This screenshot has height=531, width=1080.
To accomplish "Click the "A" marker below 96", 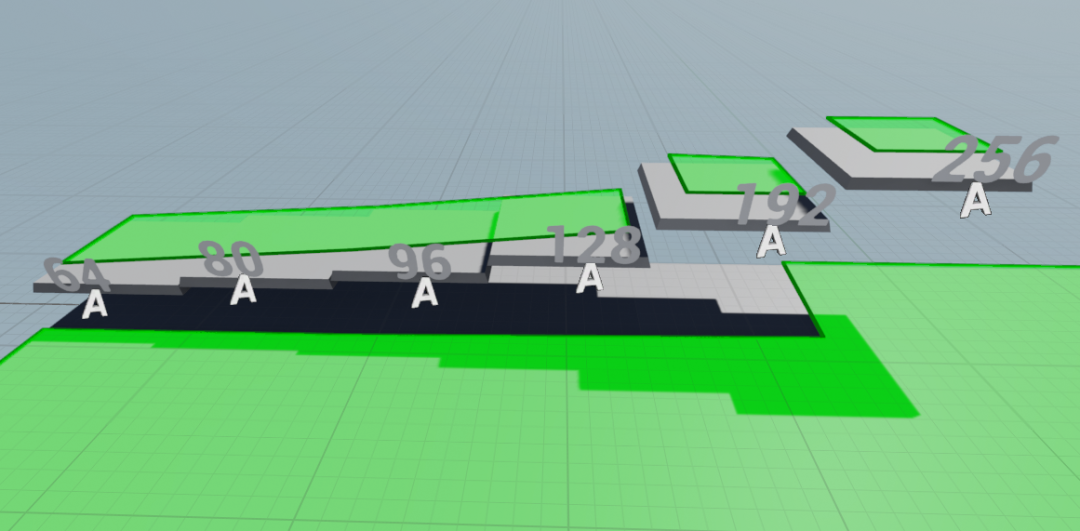I will pos(425,293).
